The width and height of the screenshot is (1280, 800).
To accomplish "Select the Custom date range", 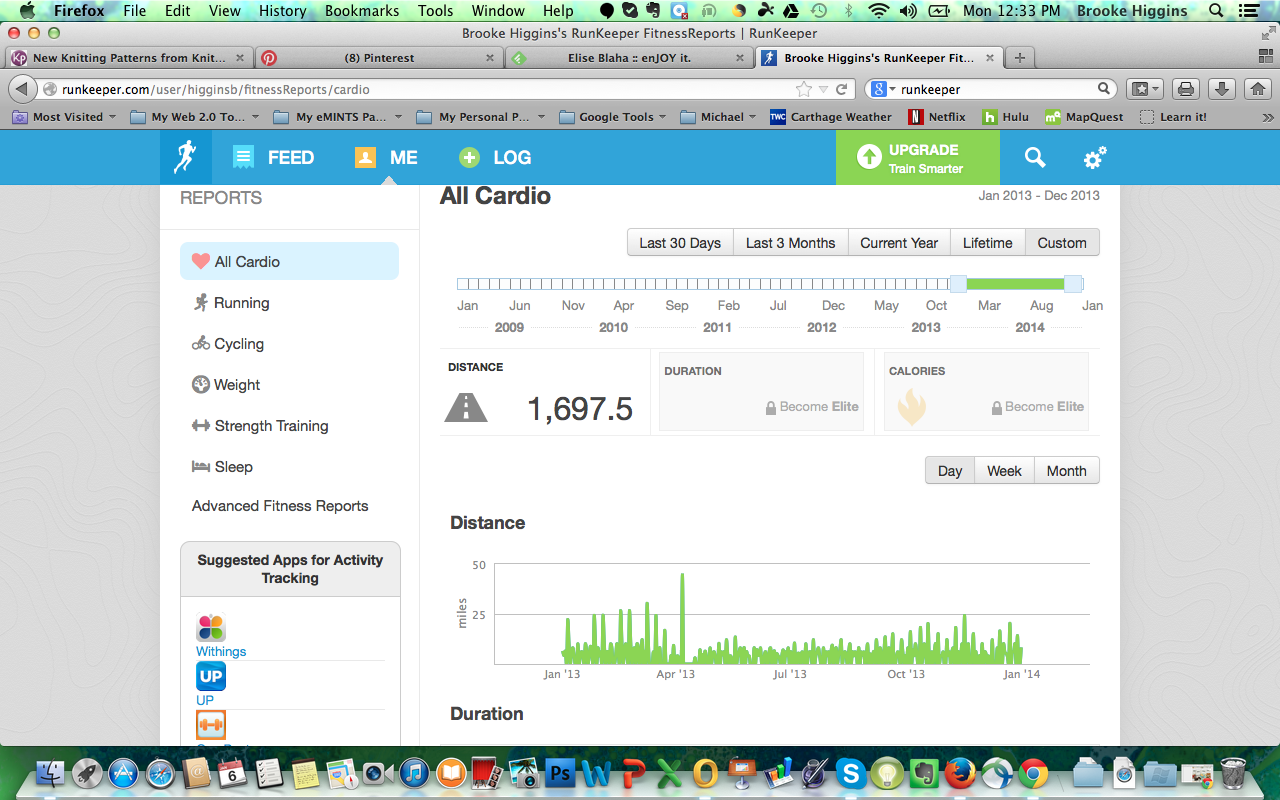I will click(x=1062, y=243).
